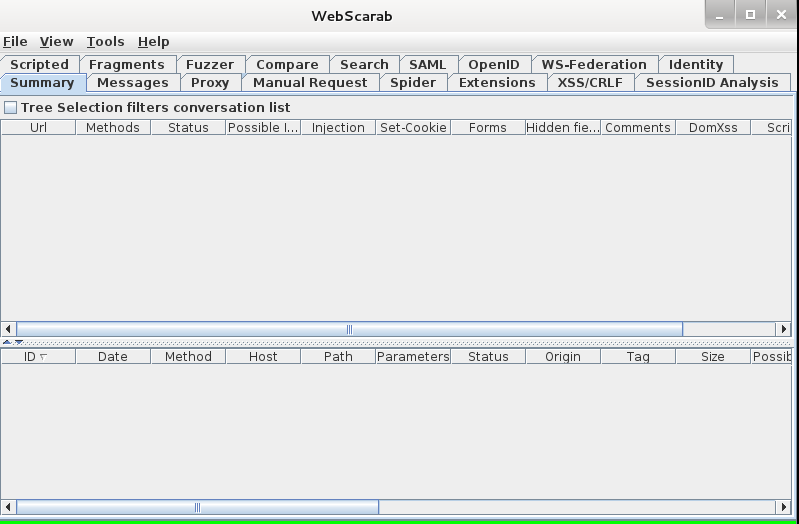This screenshot has width=799, height=524.
Task: Click the DomXss column header
Action: click(x=713, y=127)
